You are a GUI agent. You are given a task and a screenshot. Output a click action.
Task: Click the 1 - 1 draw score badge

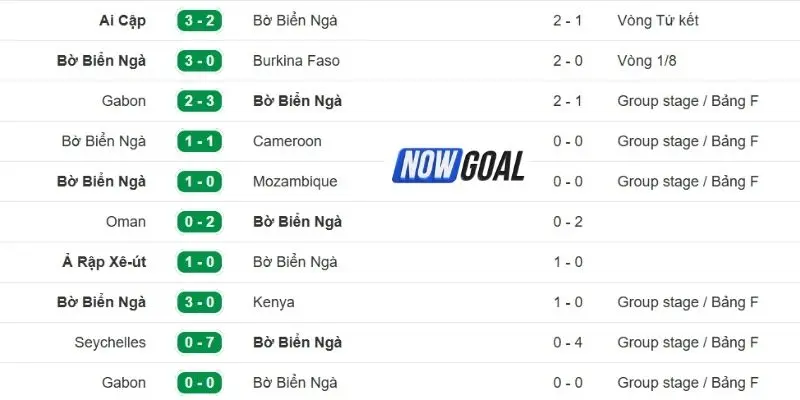click(x=200, y=141)
